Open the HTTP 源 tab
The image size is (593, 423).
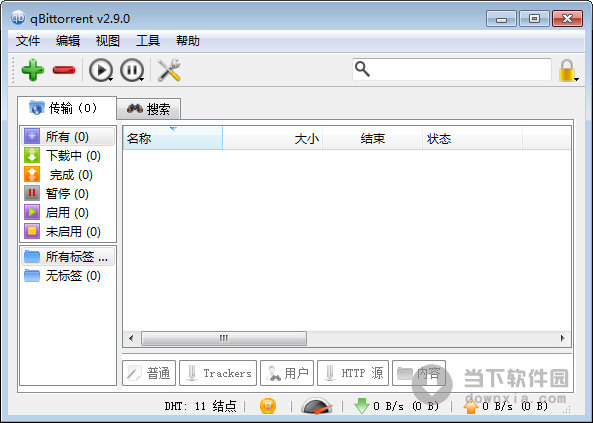[x=353, y=373]
